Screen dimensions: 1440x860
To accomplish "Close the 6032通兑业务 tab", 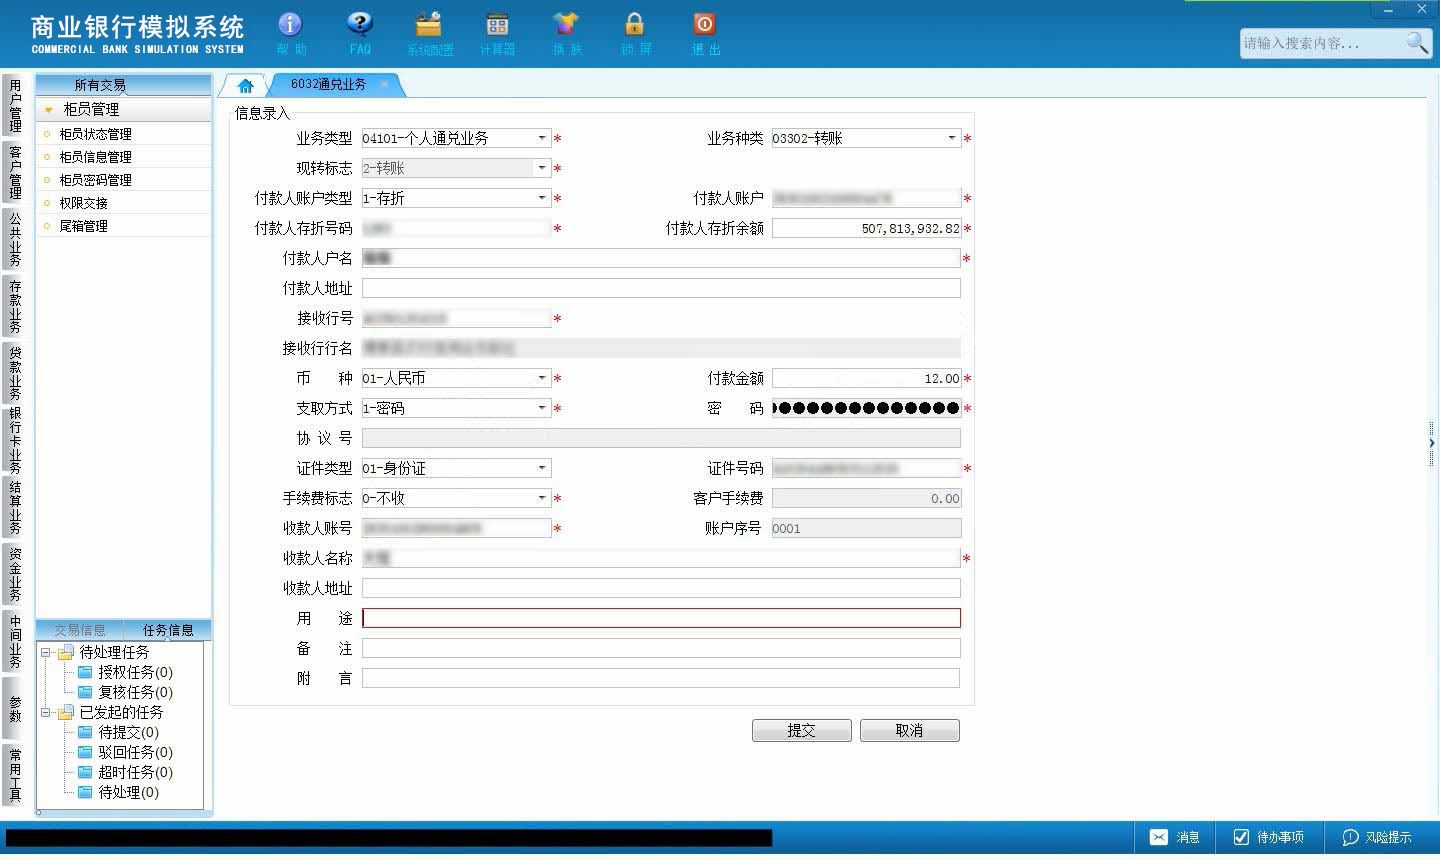I will pos(385,85).
